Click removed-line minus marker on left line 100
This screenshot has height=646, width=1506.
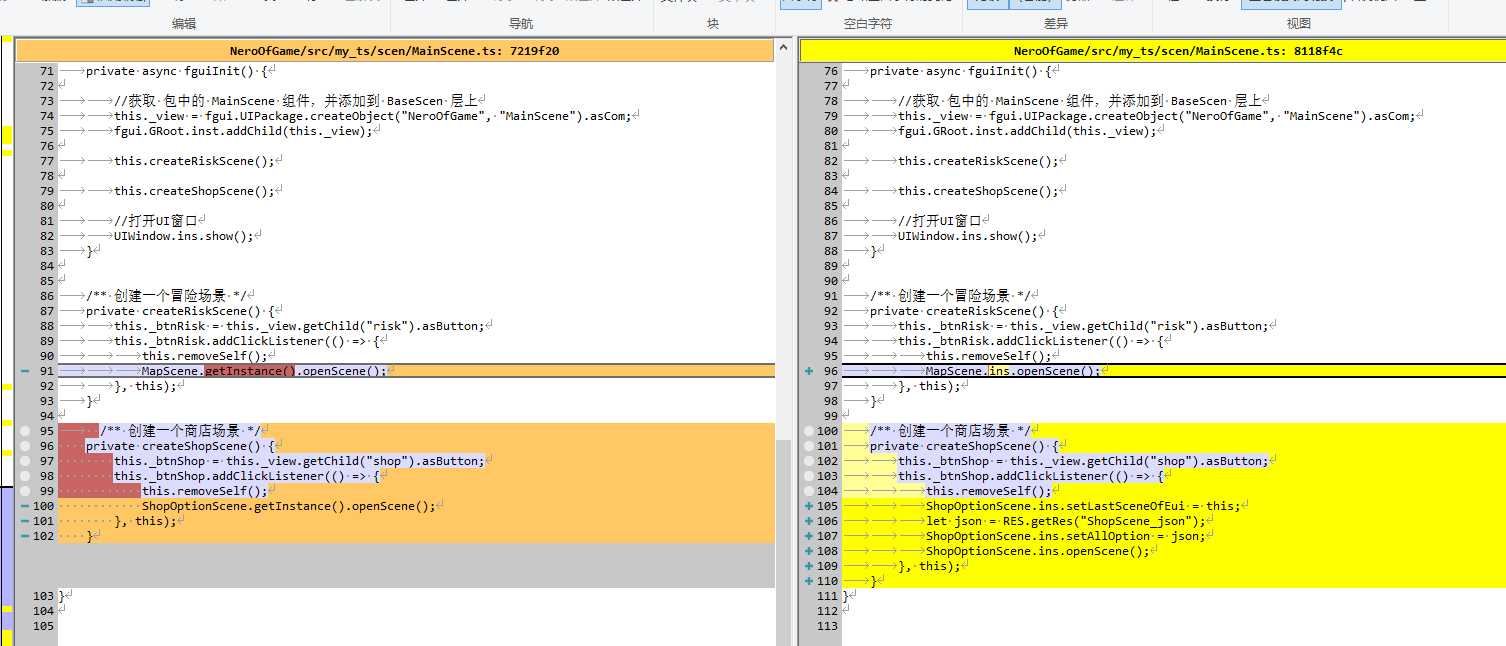tap(24, 506)
